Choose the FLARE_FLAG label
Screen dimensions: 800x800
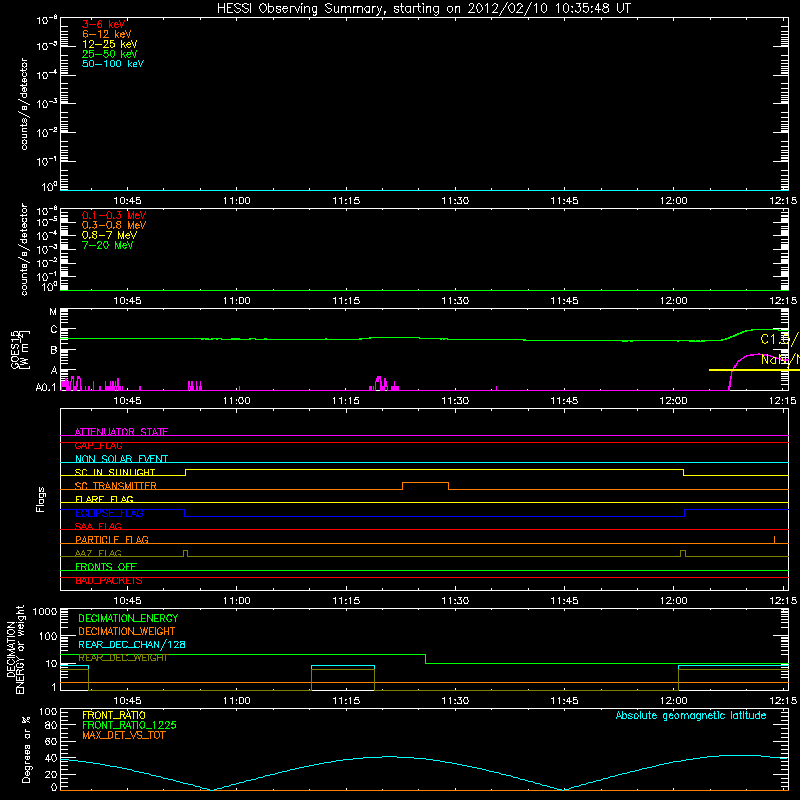point(104,499)
